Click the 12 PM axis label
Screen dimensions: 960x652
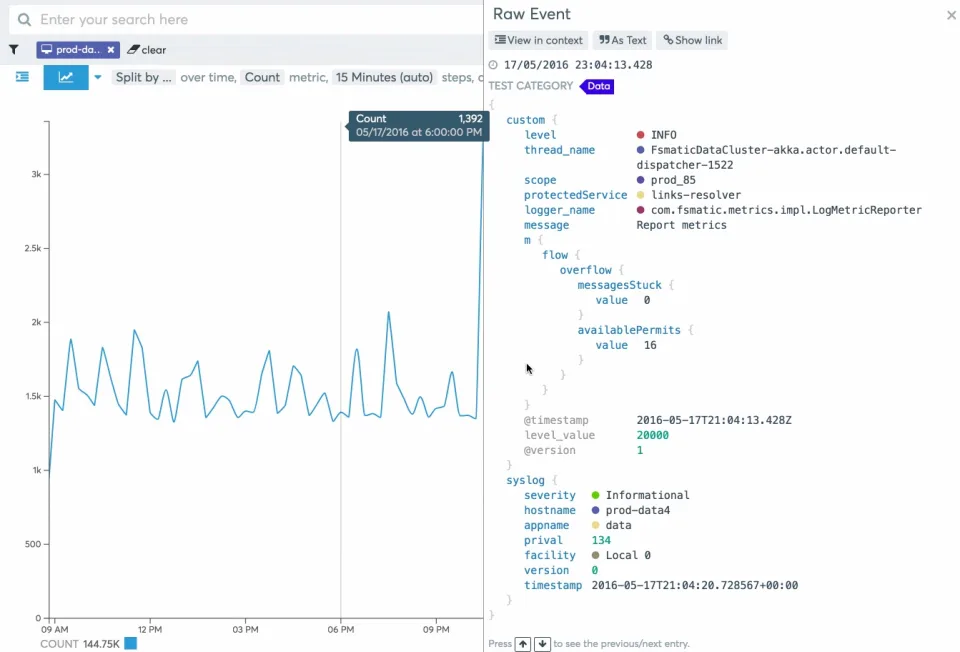click(x=149, y=629)
